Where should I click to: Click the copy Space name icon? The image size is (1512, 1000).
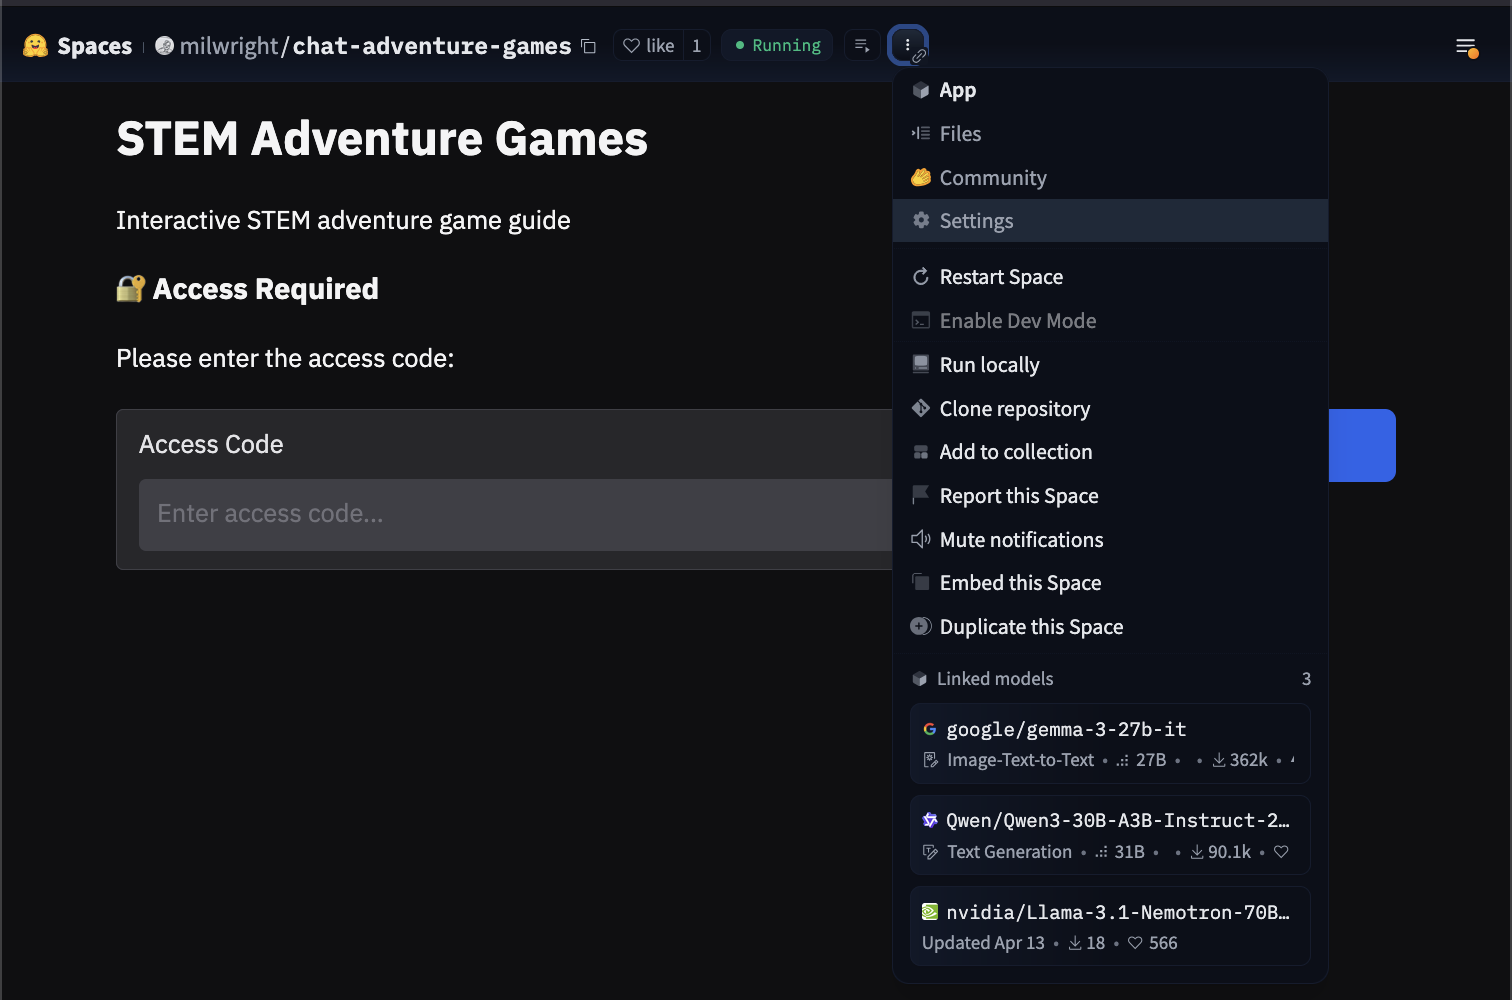click(588, 46)
